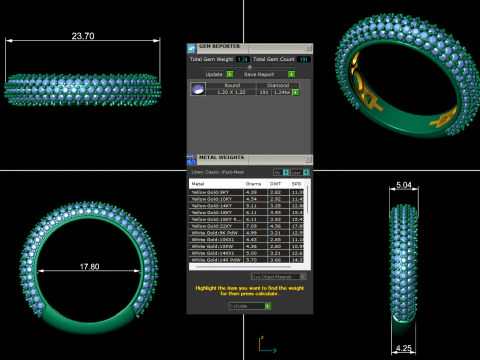Click the Metal Weights panel icon
Screen dimensions: 480x360
coord(192,160)
